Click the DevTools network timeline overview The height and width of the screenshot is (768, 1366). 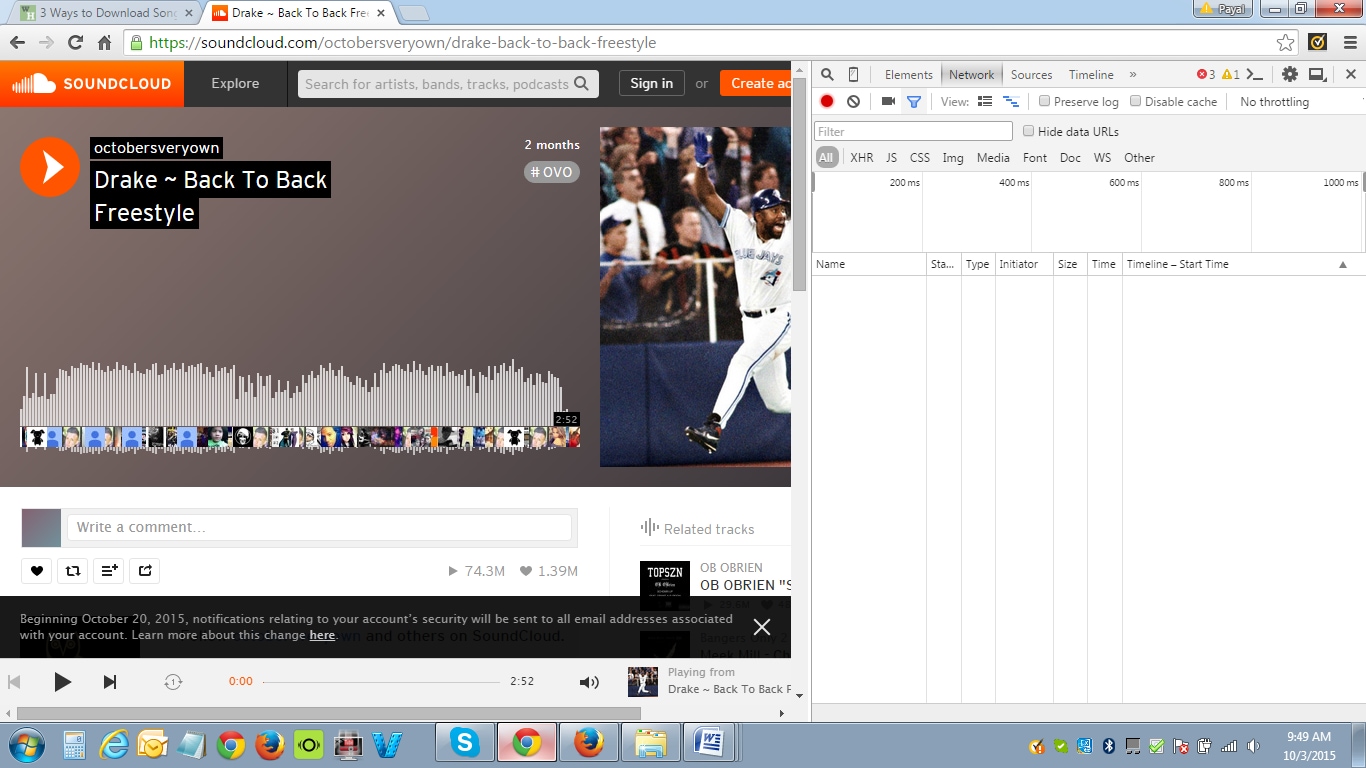(x=1087, y=212)
